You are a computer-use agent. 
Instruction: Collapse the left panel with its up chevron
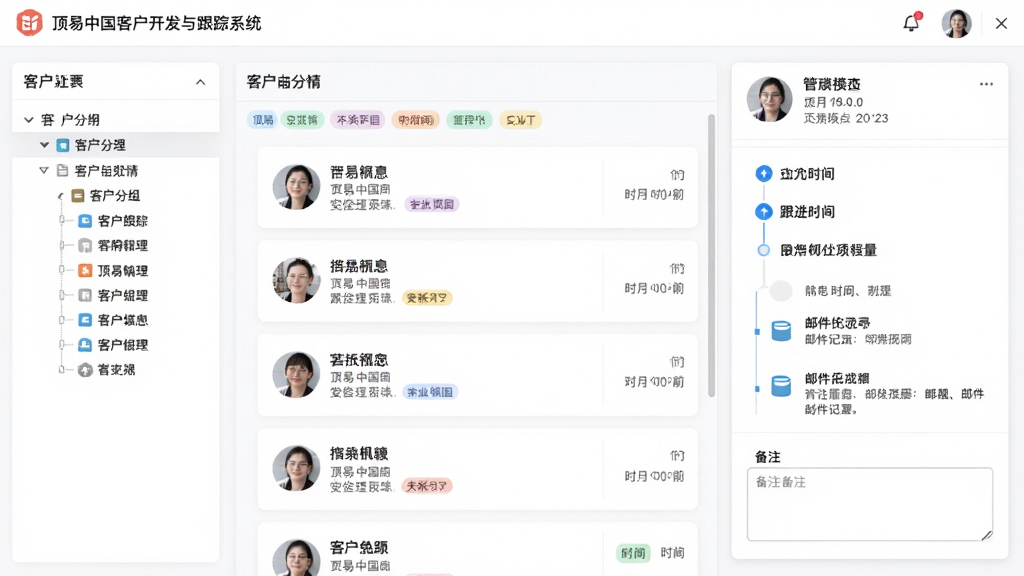200,82
